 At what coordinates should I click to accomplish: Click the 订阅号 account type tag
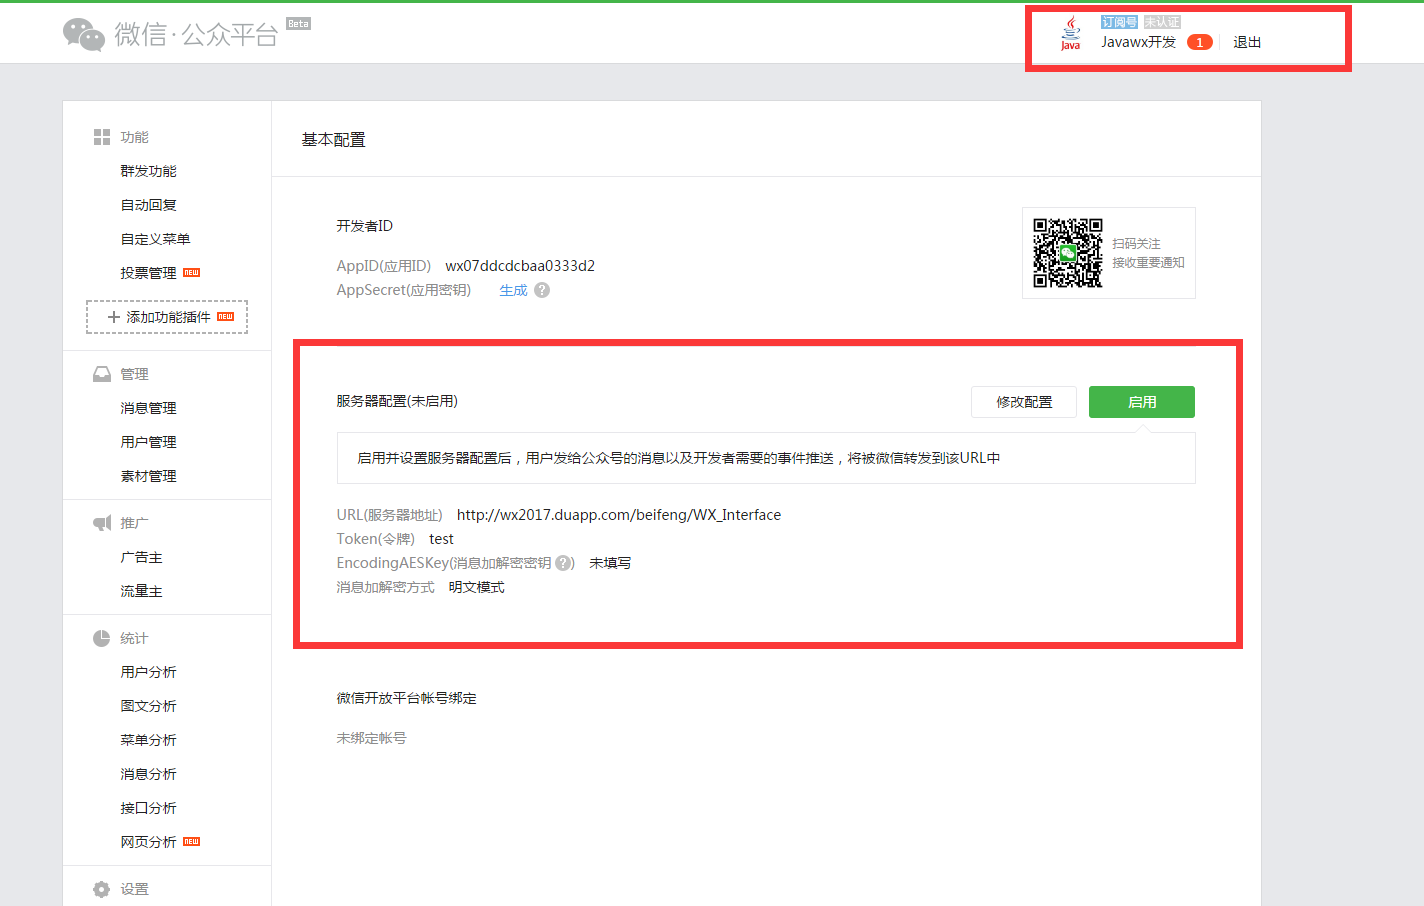1119,22
